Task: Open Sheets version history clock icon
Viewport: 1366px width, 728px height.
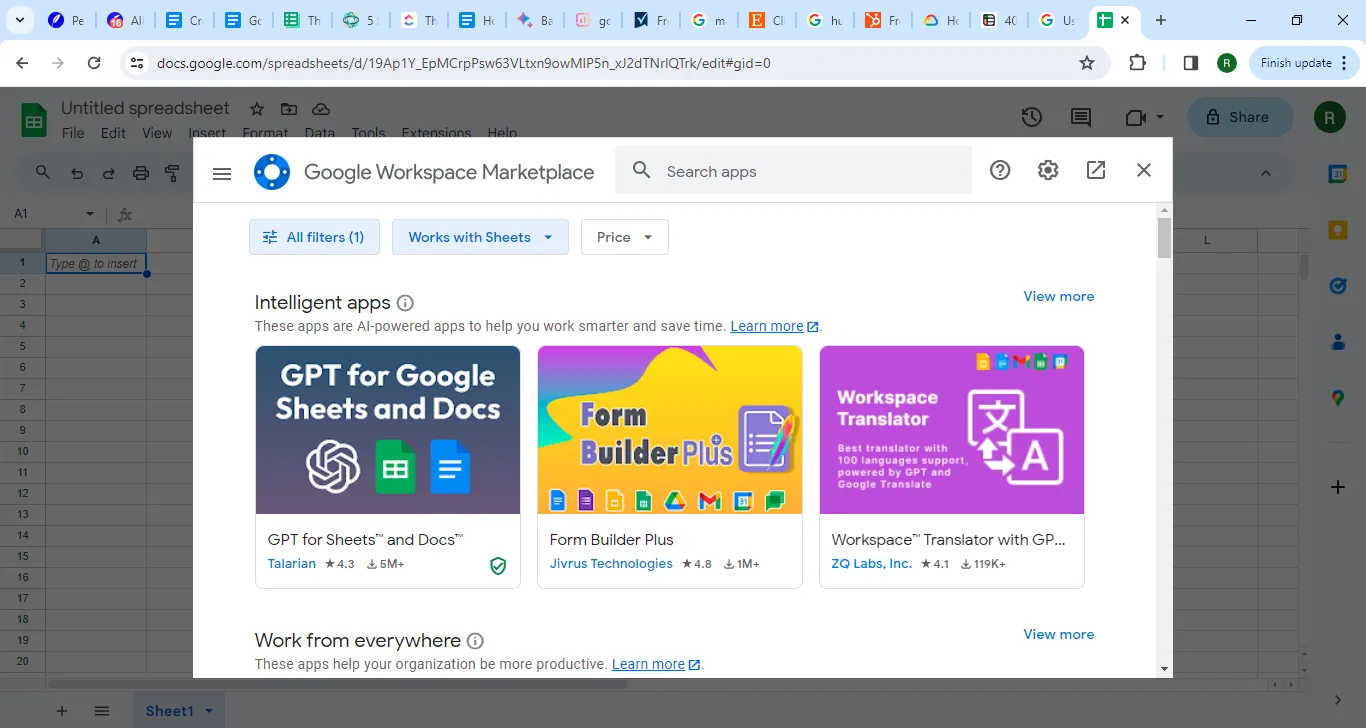Action: coord(1032,117)
